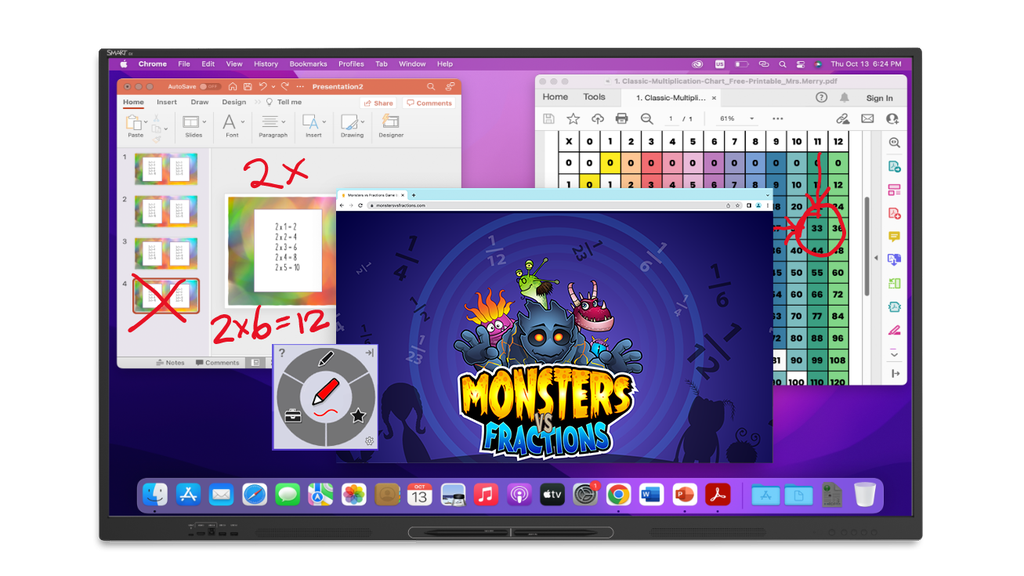Switch to the Draw ribbon tab
Image resolution: width=1024 pixels, height=576 pixels.
click(199, 102)
